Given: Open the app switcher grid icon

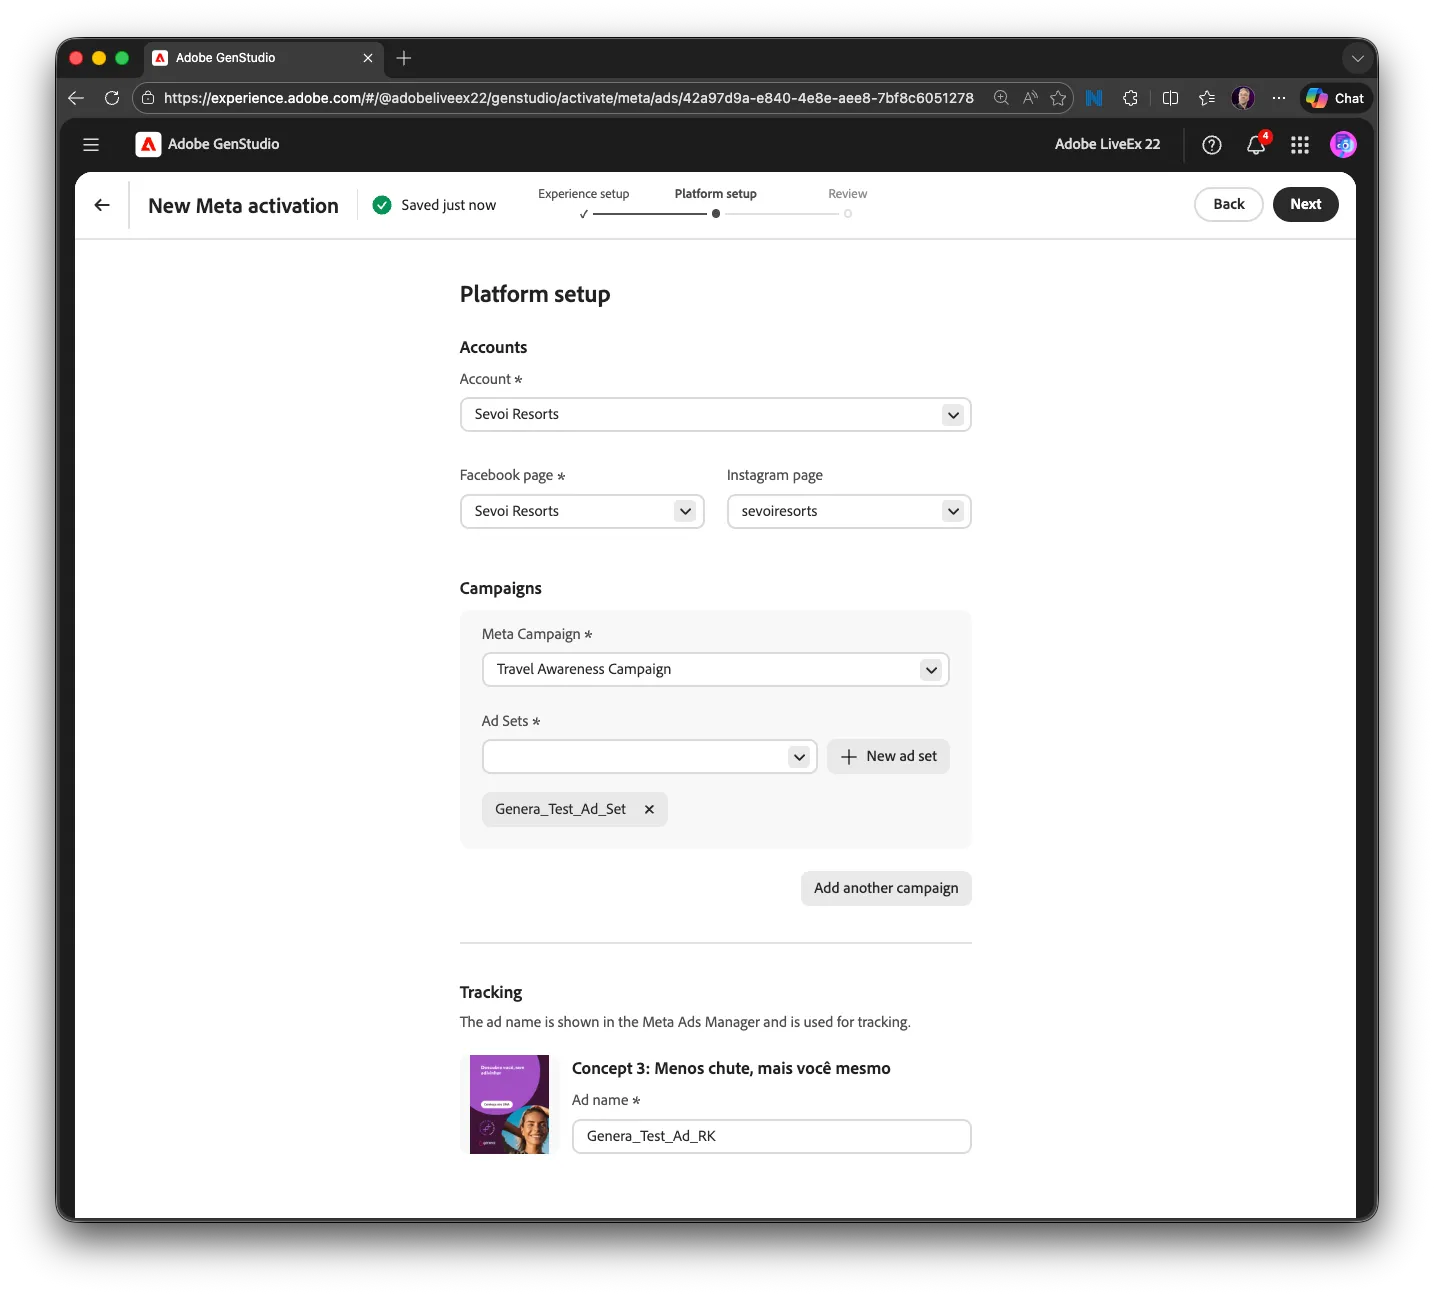Looking at the screenshot, I should [x=1300, y=145].
